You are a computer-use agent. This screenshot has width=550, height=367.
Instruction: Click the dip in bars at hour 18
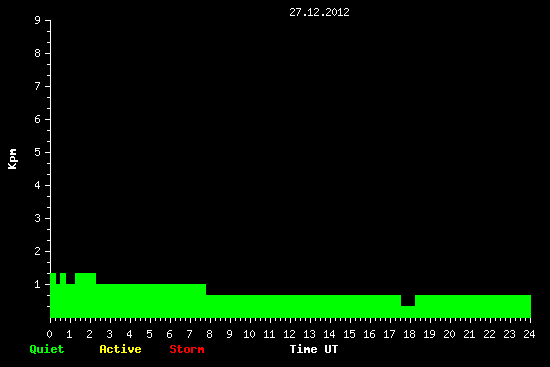pos(408,301)
